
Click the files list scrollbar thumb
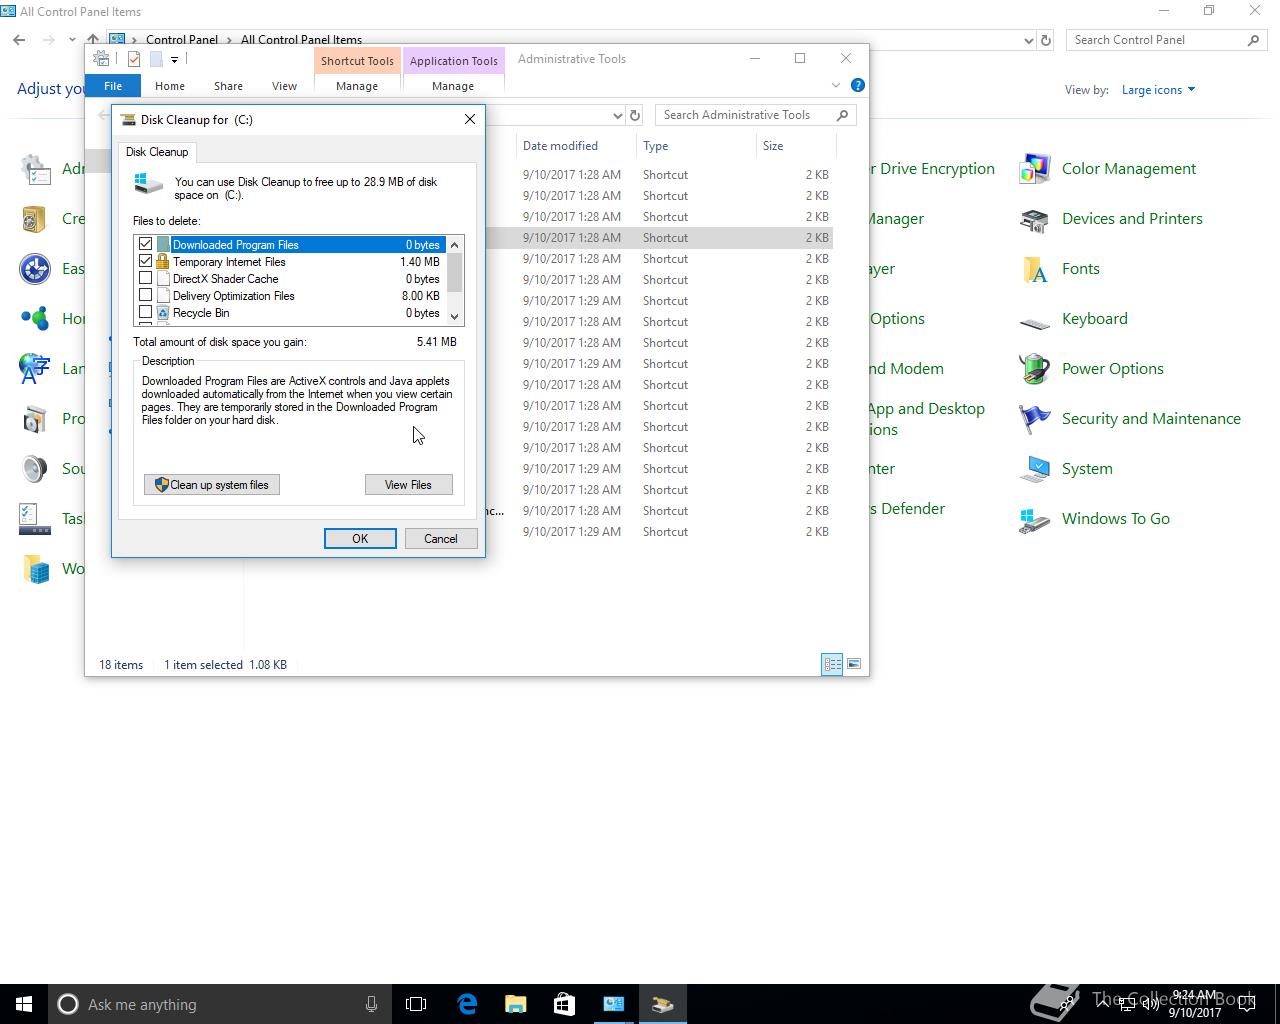tap(455, 272)
